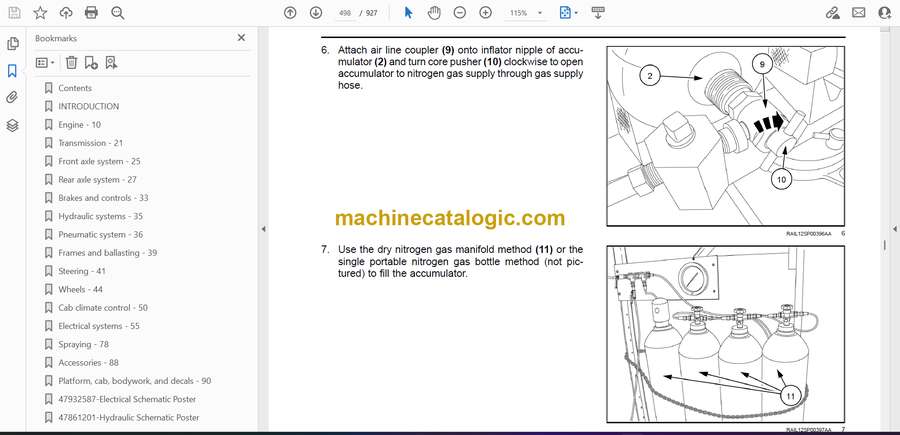The height and width of the screenshot is (435, 900).
Task: Click the zoom out minus icon
Action: tap(460, 13)
